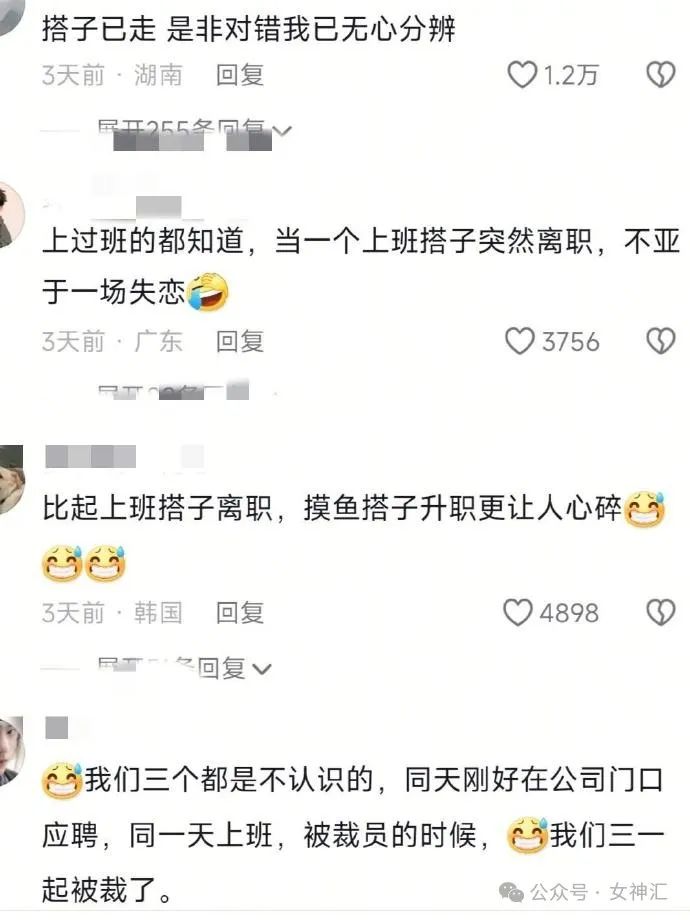Dislike the Hunan comment via broken heart

tap(661, 75)
